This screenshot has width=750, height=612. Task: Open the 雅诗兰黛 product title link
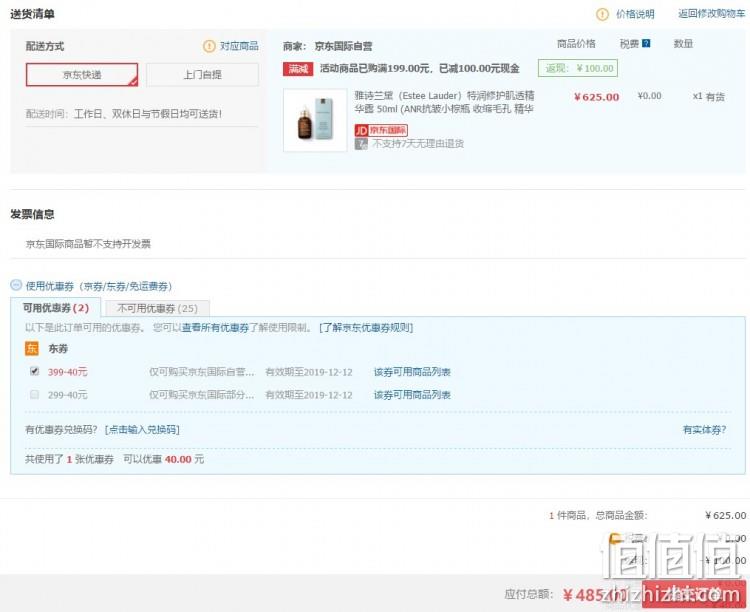coord(444,102)
